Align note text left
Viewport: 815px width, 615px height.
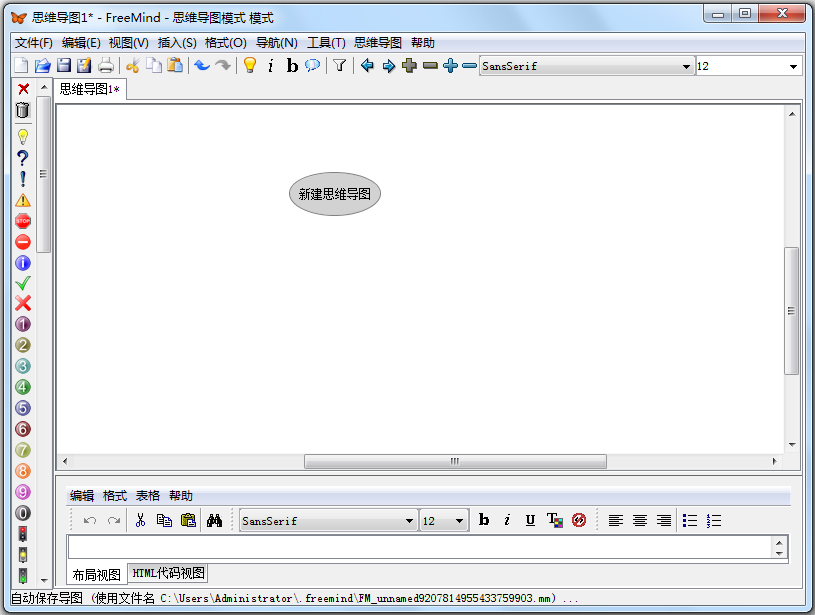coord(615,520)
